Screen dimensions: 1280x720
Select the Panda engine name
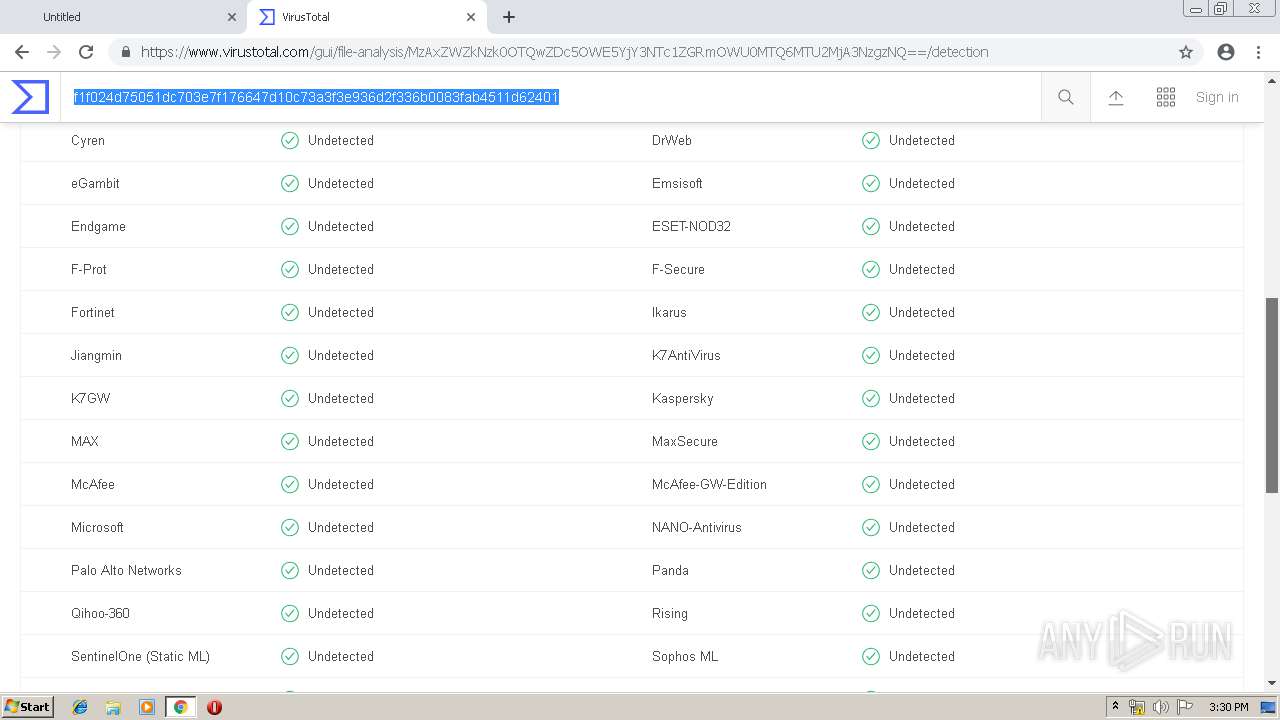(x=670, y=570)
